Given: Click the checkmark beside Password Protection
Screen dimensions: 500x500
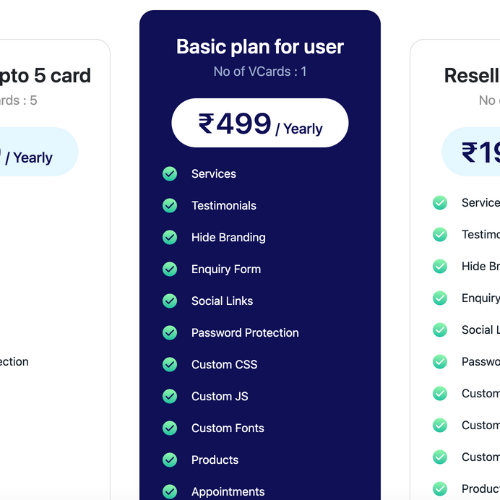Looking at the screenshot, I should [170, 333].
